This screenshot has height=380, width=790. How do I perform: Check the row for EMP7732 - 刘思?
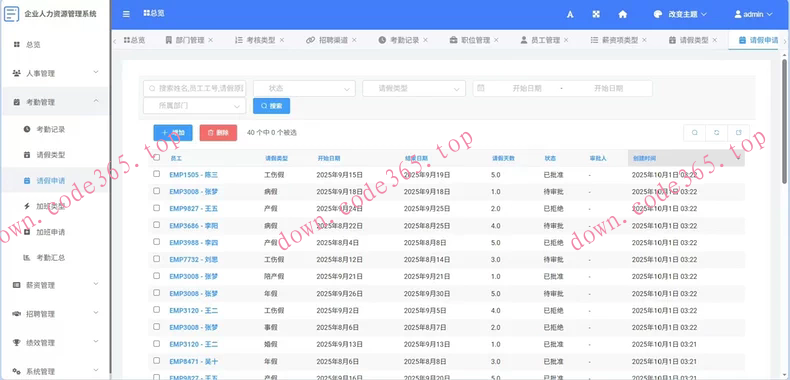(157, 259)
